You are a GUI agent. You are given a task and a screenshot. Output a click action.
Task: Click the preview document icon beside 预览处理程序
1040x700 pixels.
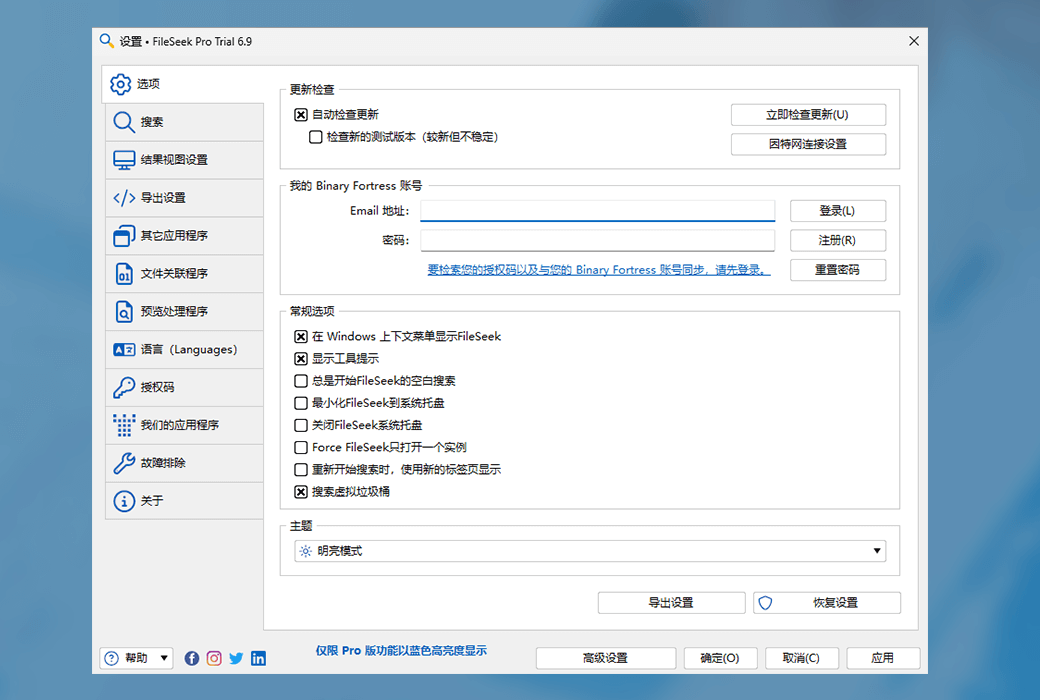coord(124,311)
